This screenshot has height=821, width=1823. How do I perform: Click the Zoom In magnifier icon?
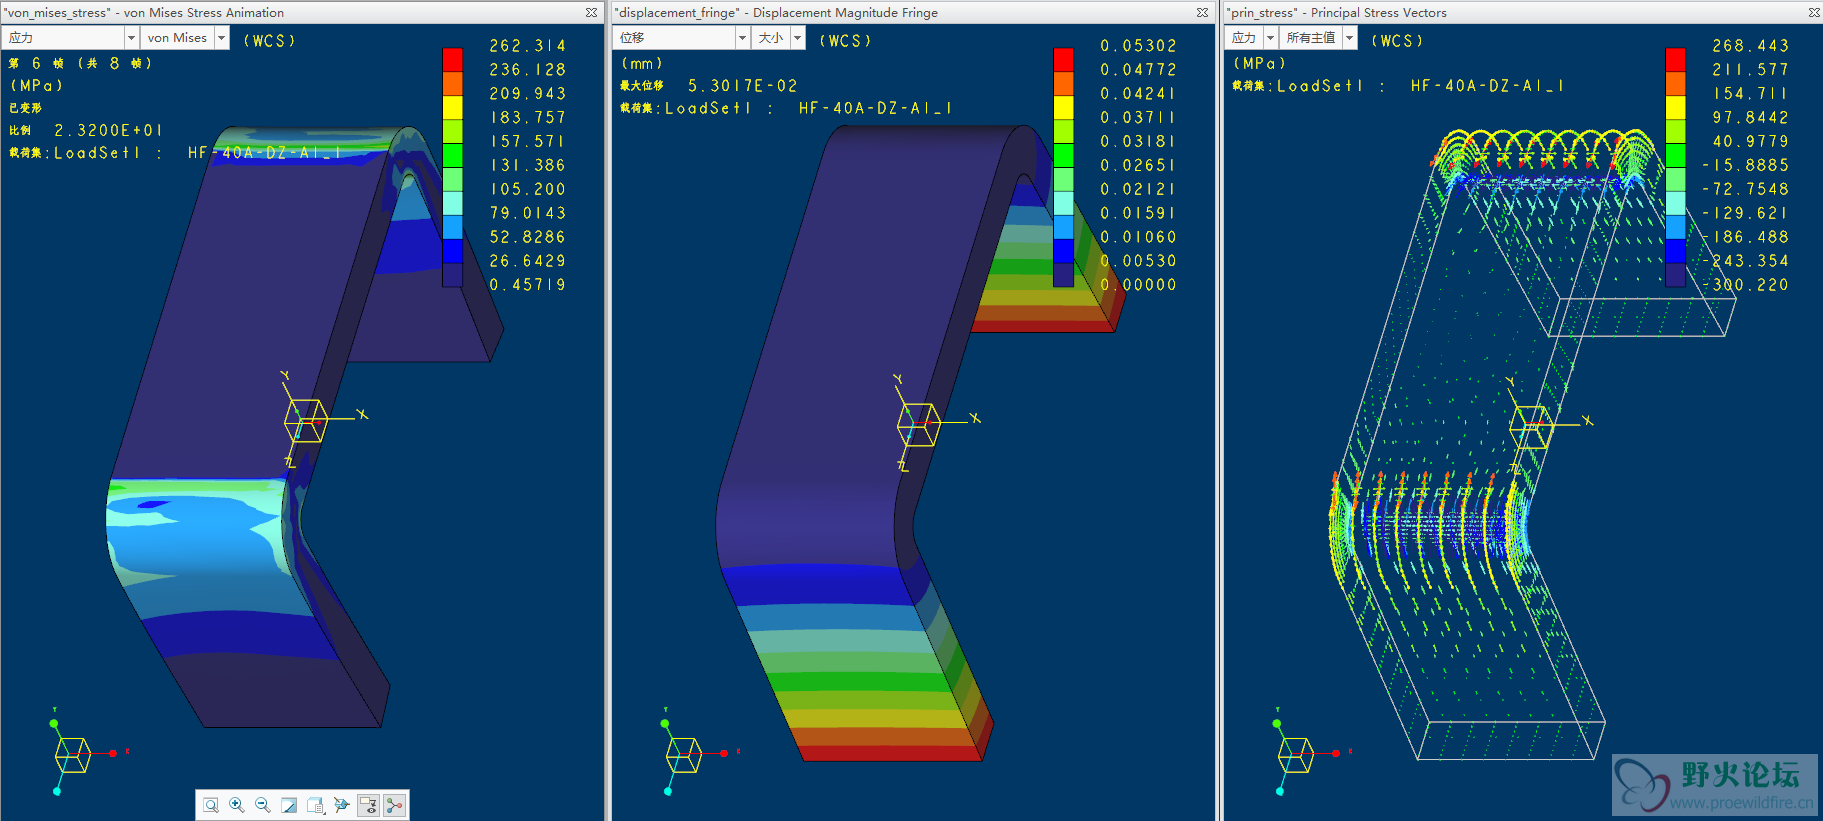click(237, 805)
